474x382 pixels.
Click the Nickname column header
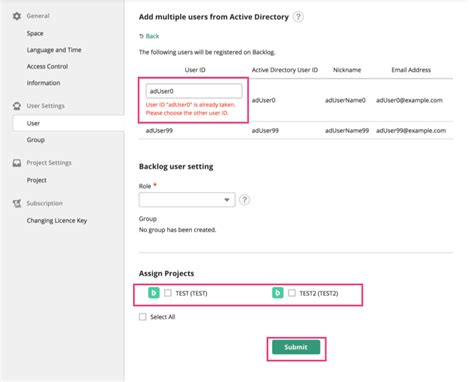(x=347, y=70)
